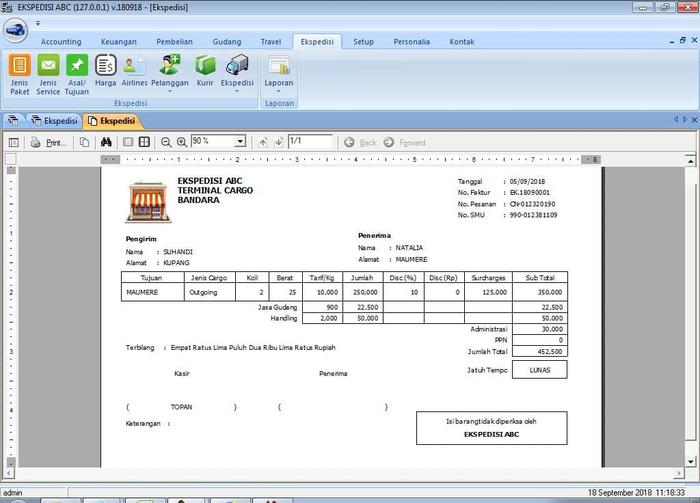Image resolution: width=700 pixels, height=503 pixels.
Task: Click the zoom in magnifier icon
Action: point(181,142)
